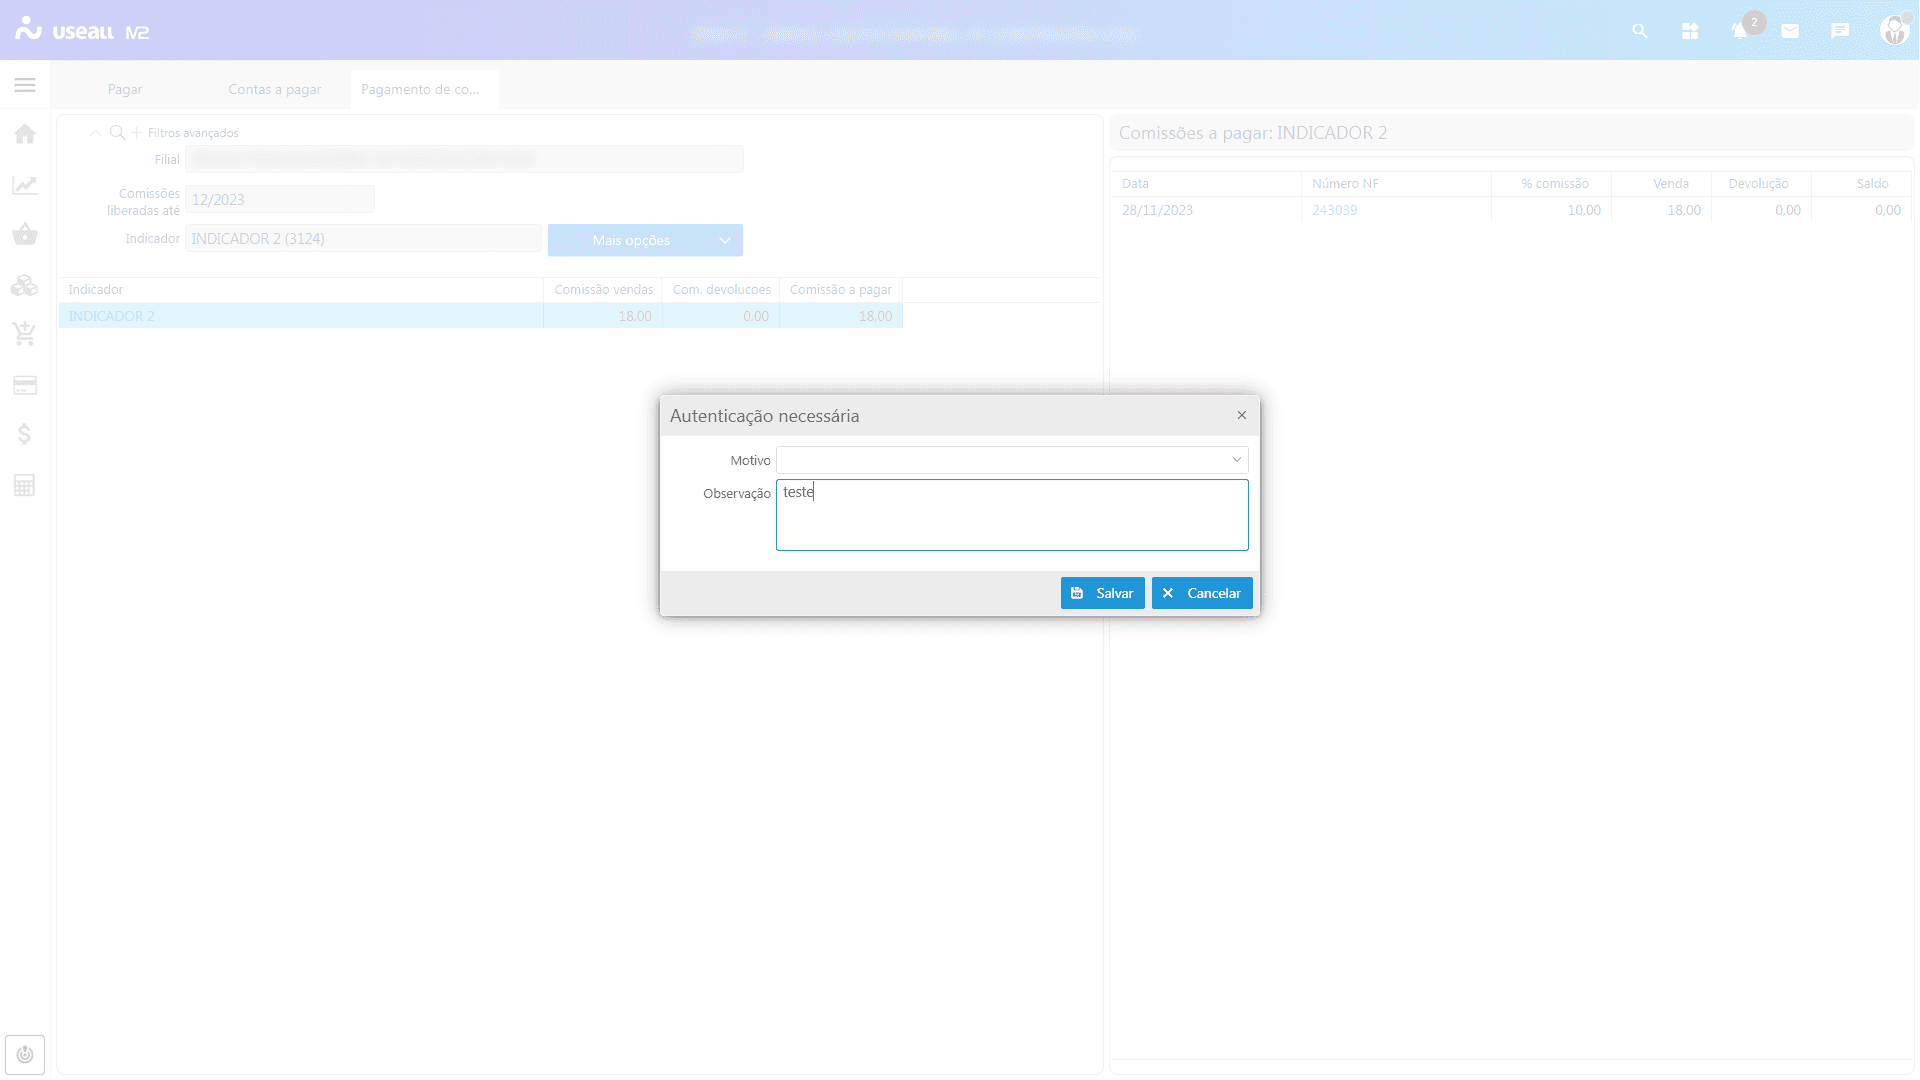Open the stock boxes sidebar icon

25,285
